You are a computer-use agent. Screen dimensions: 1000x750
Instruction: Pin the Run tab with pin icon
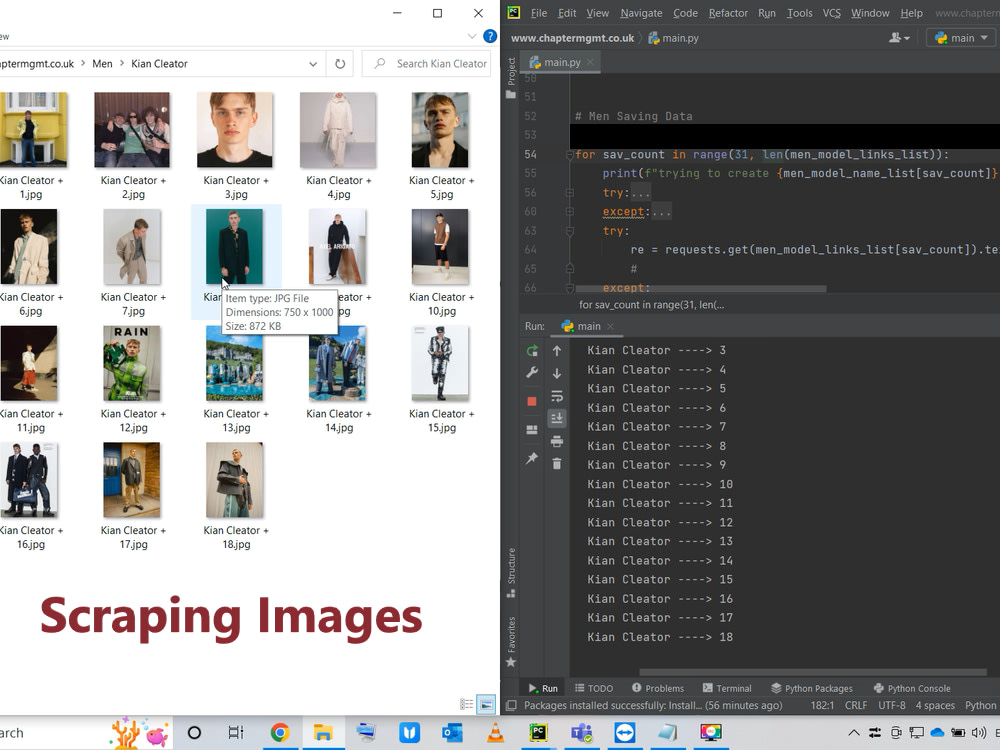click(x=532, y=458)
